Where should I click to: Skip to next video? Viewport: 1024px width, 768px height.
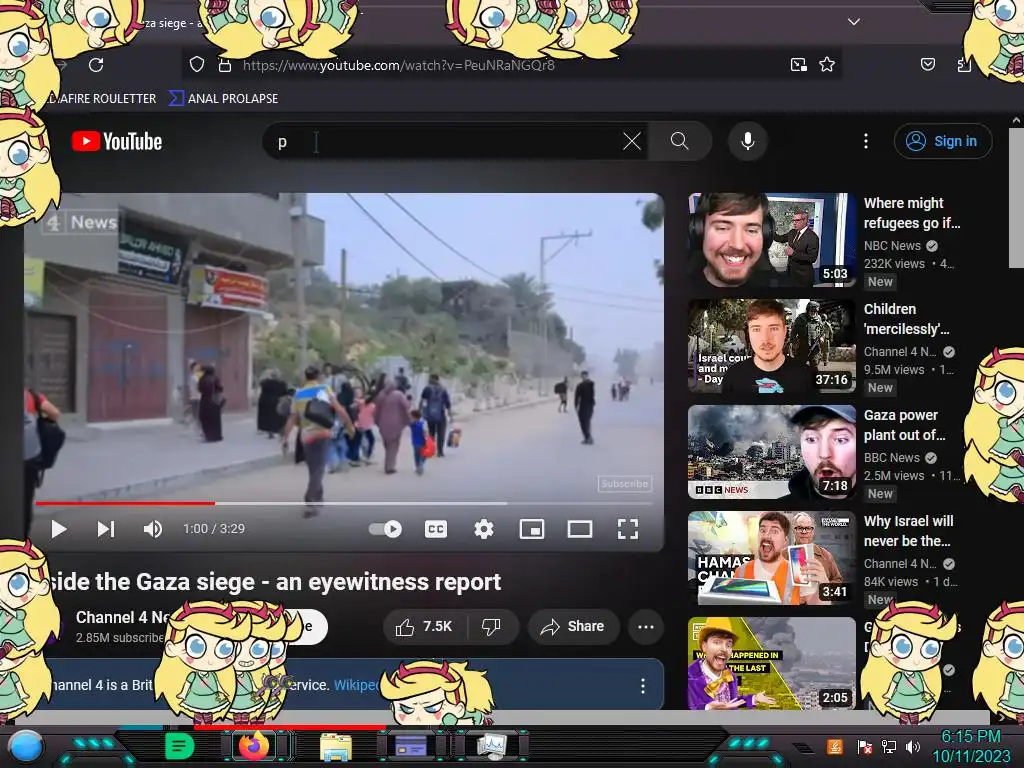click(x=106, y=529)
